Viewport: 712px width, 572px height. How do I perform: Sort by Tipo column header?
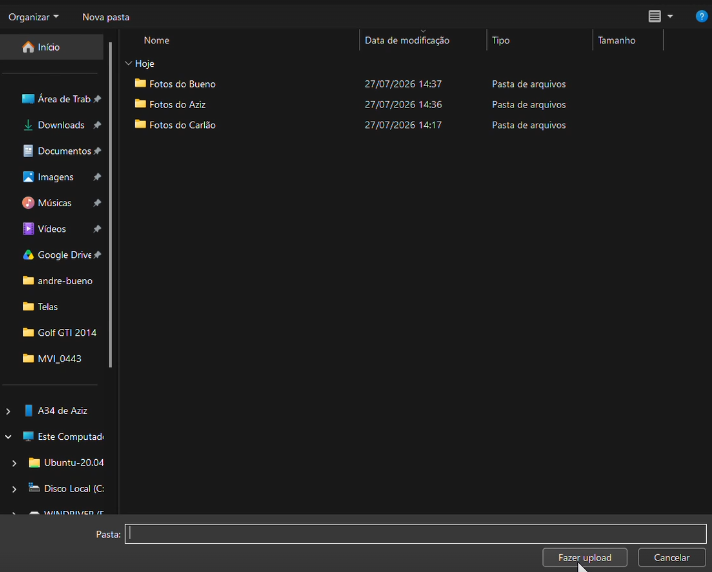pyautogui.click(x=500, y=40)
